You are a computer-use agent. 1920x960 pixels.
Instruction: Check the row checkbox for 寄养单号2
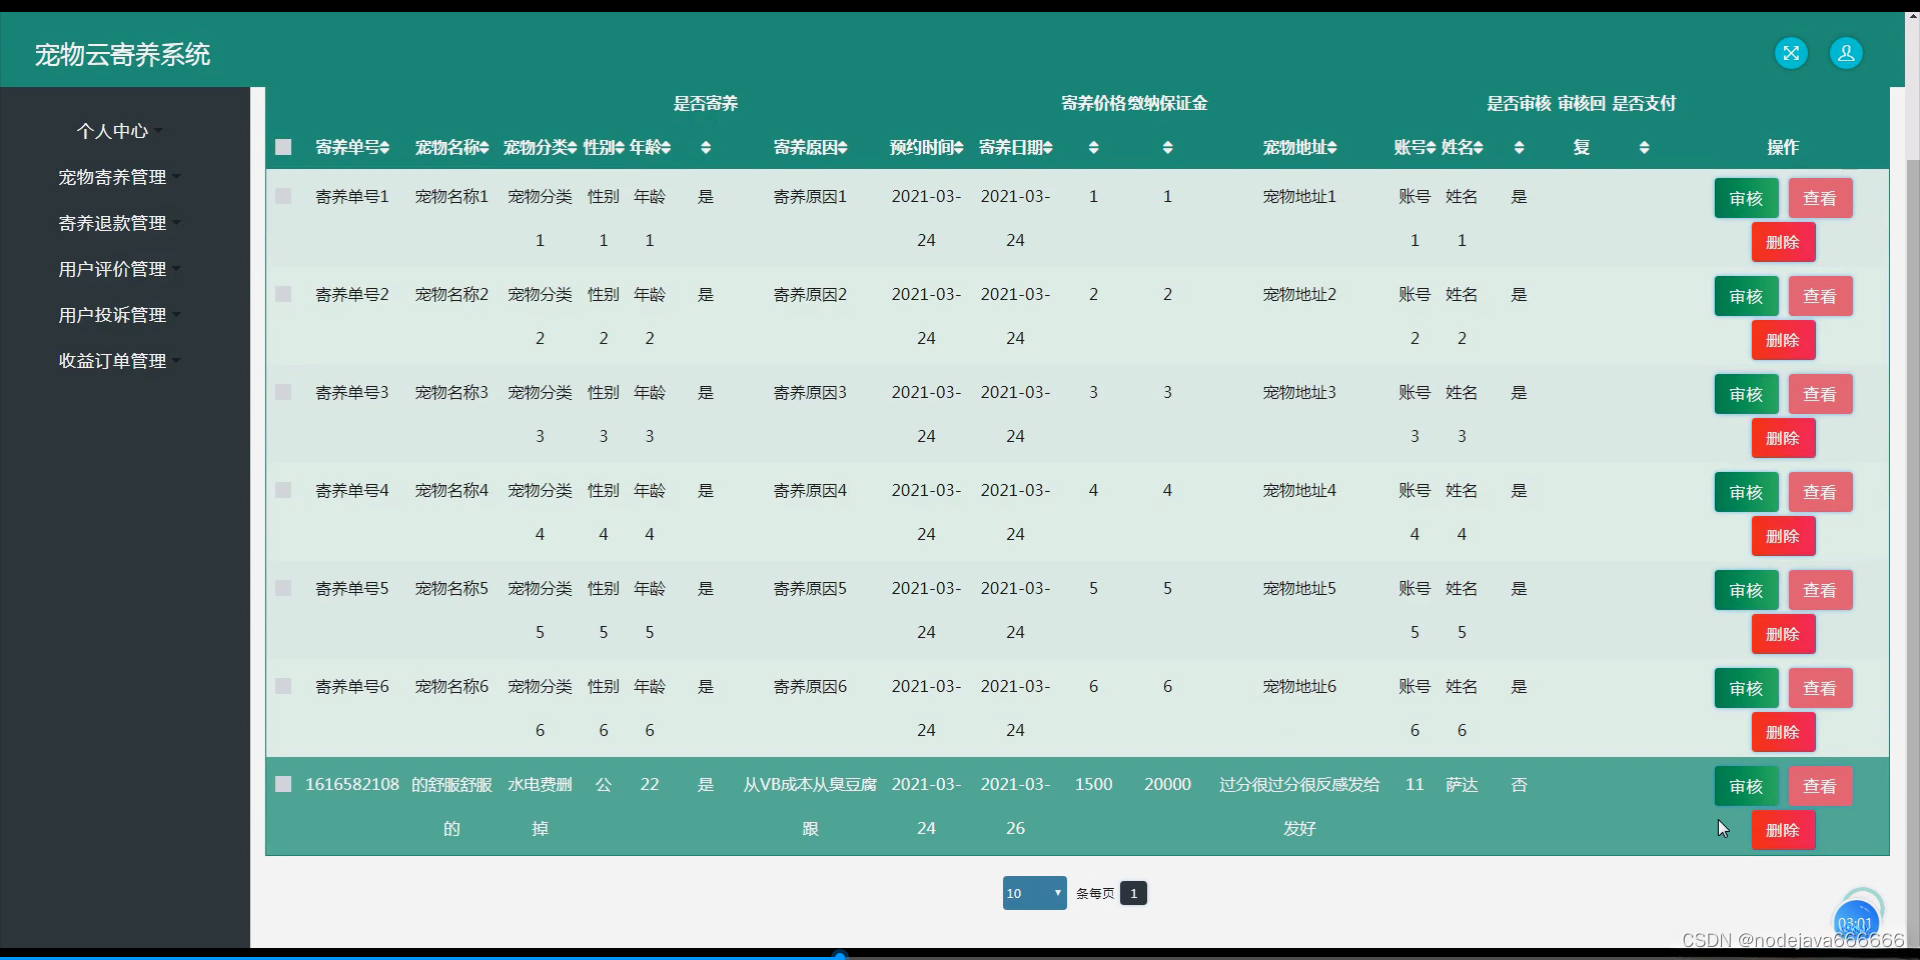click(283, 294)
